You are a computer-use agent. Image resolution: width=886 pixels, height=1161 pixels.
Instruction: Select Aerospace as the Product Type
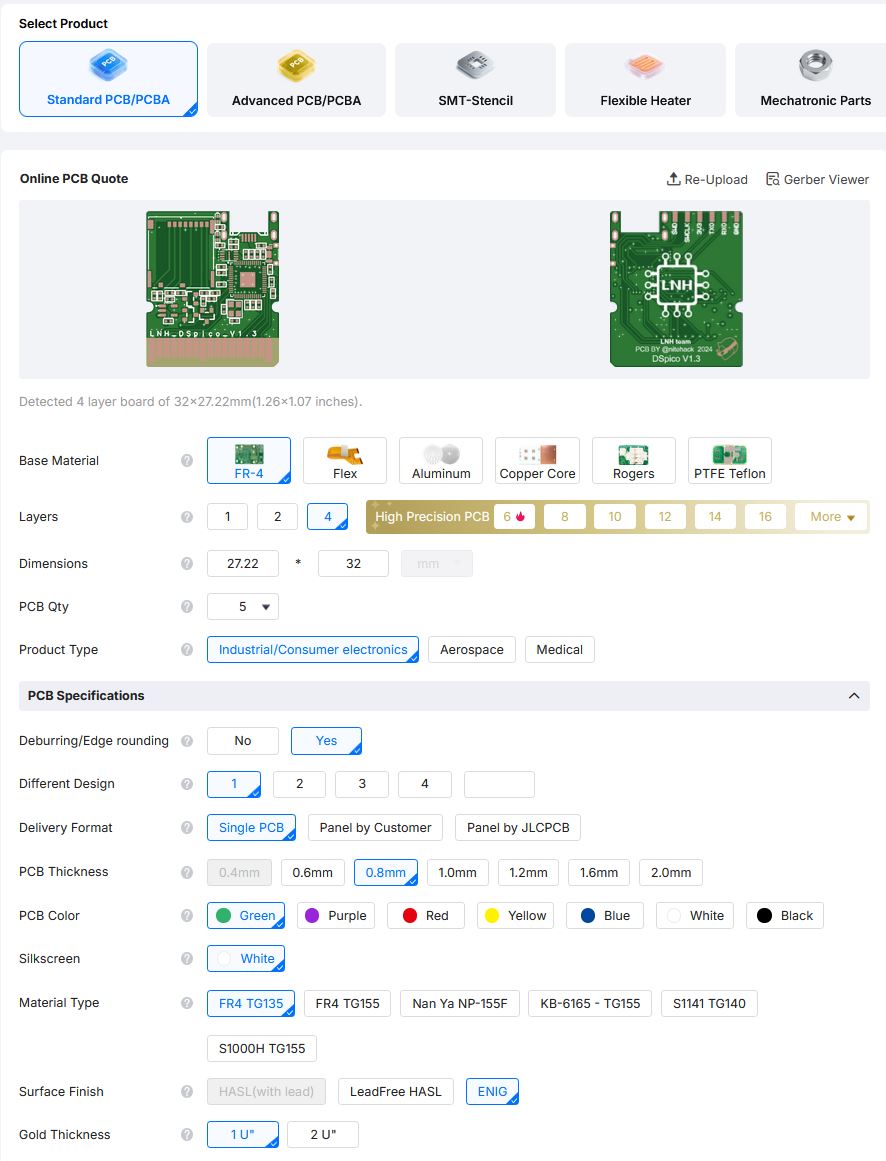[471, 649]
